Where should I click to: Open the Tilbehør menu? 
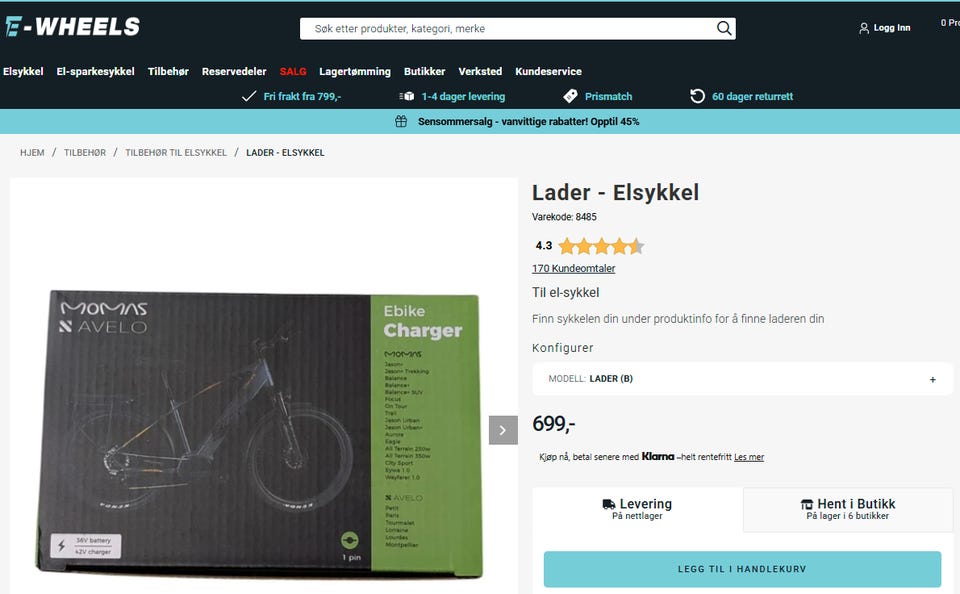tap(168, 71)
